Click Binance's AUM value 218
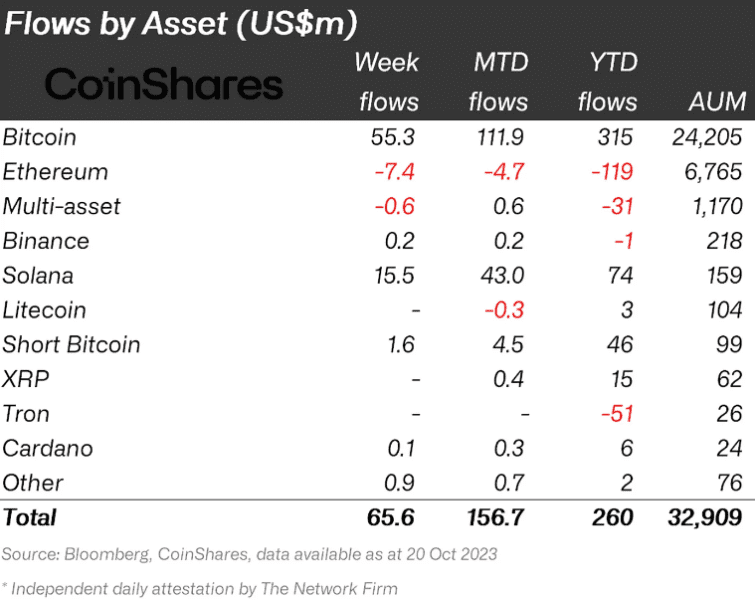Viewport: 755px width, 600px height. [x=724, y=241]
